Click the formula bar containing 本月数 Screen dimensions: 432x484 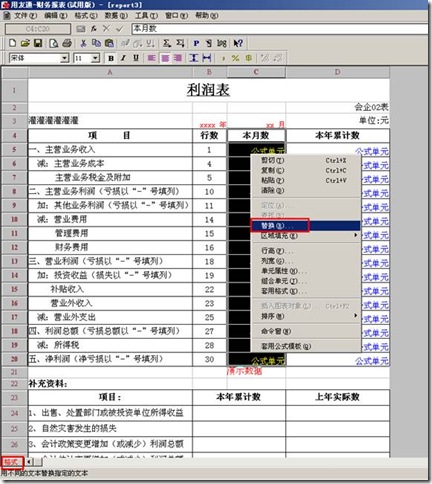click(280, 29)
